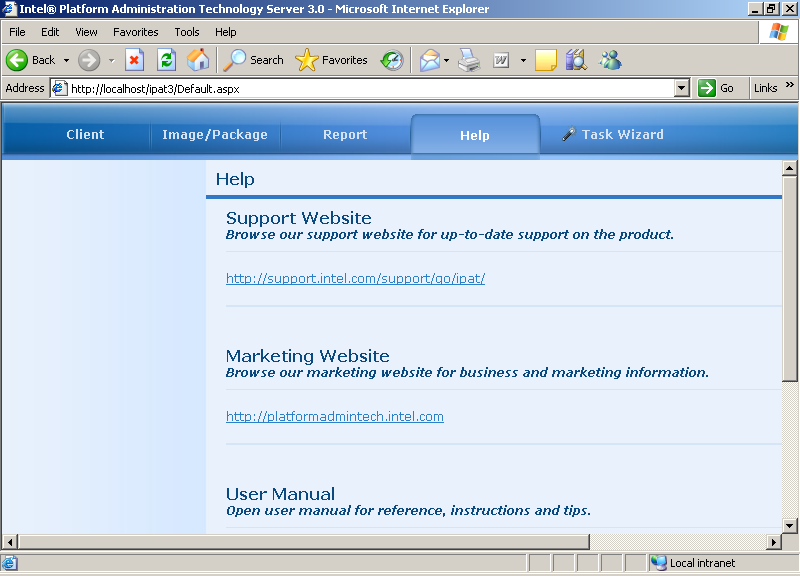Go to the Home page icon
The height and width of the screenshot is (576, 800).
(x=198, y=60)
